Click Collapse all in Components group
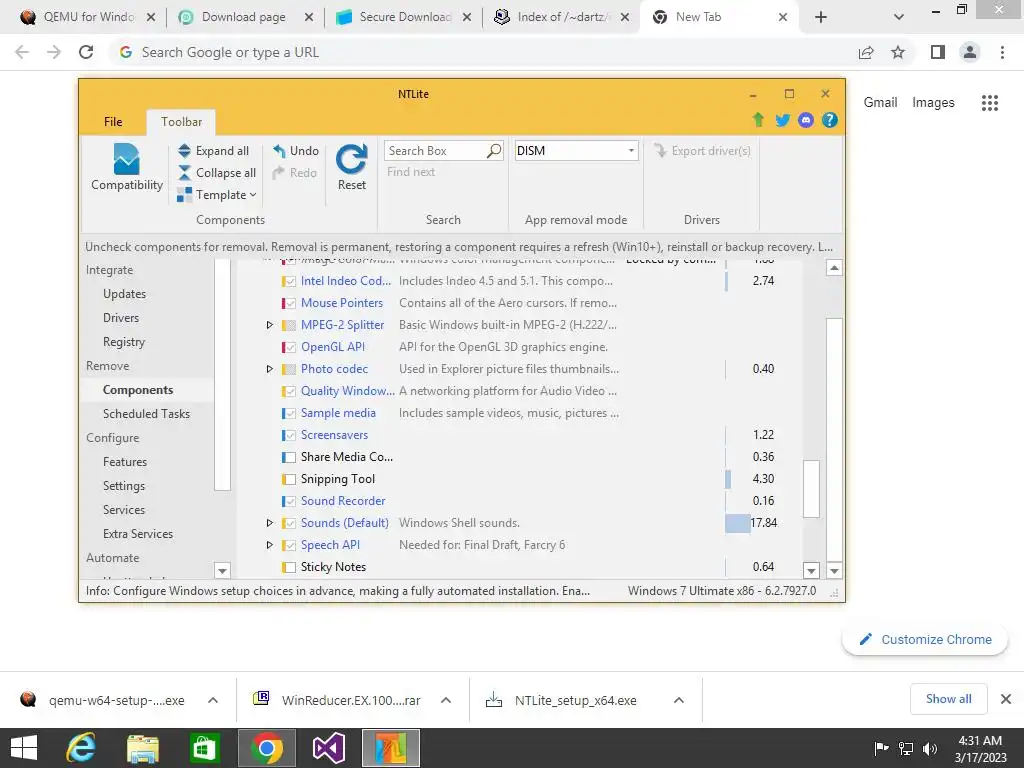Image resolution: width=1024 pixels, height=768 pixels. (x=217, y=173)
